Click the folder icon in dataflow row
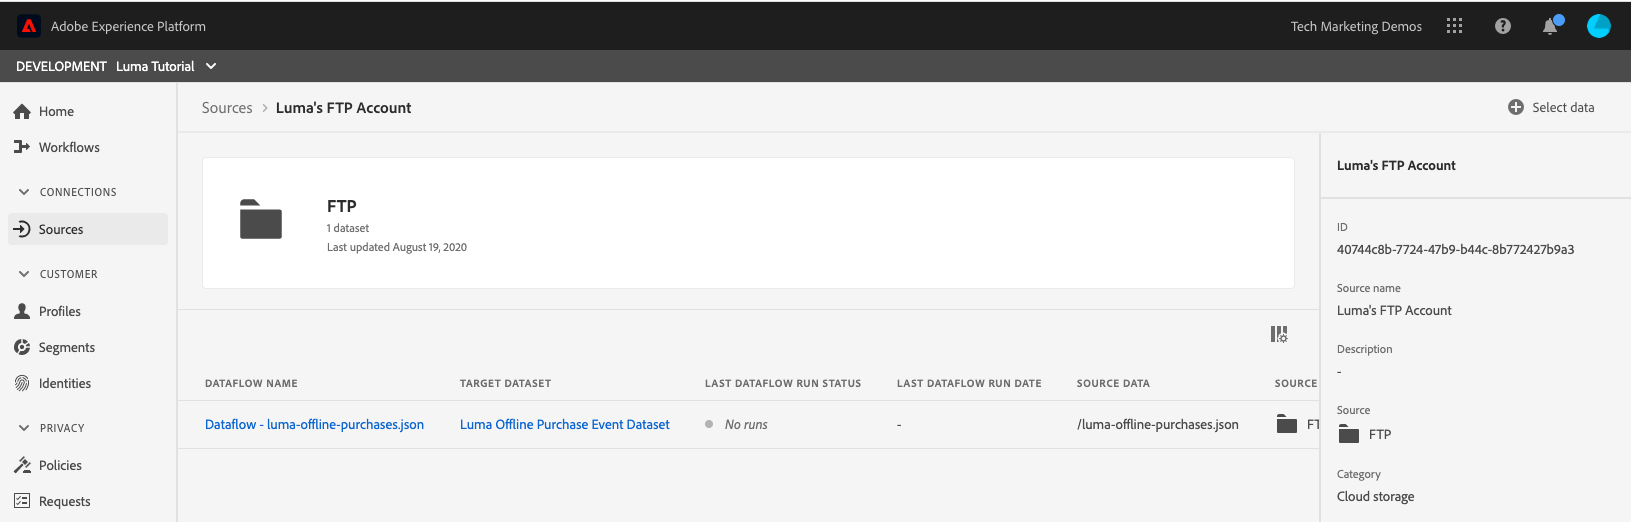Screen dimensions: 1631x522 coord(1287,424)
